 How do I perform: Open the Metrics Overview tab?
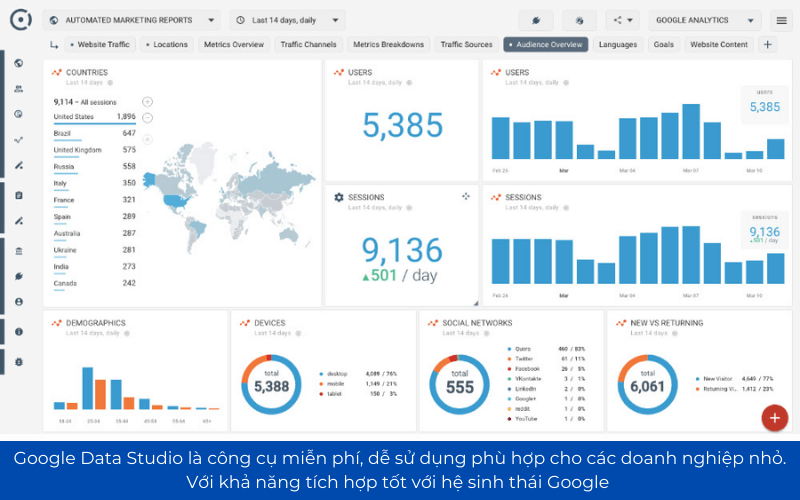pyautogui.click(x=234, y=44)
